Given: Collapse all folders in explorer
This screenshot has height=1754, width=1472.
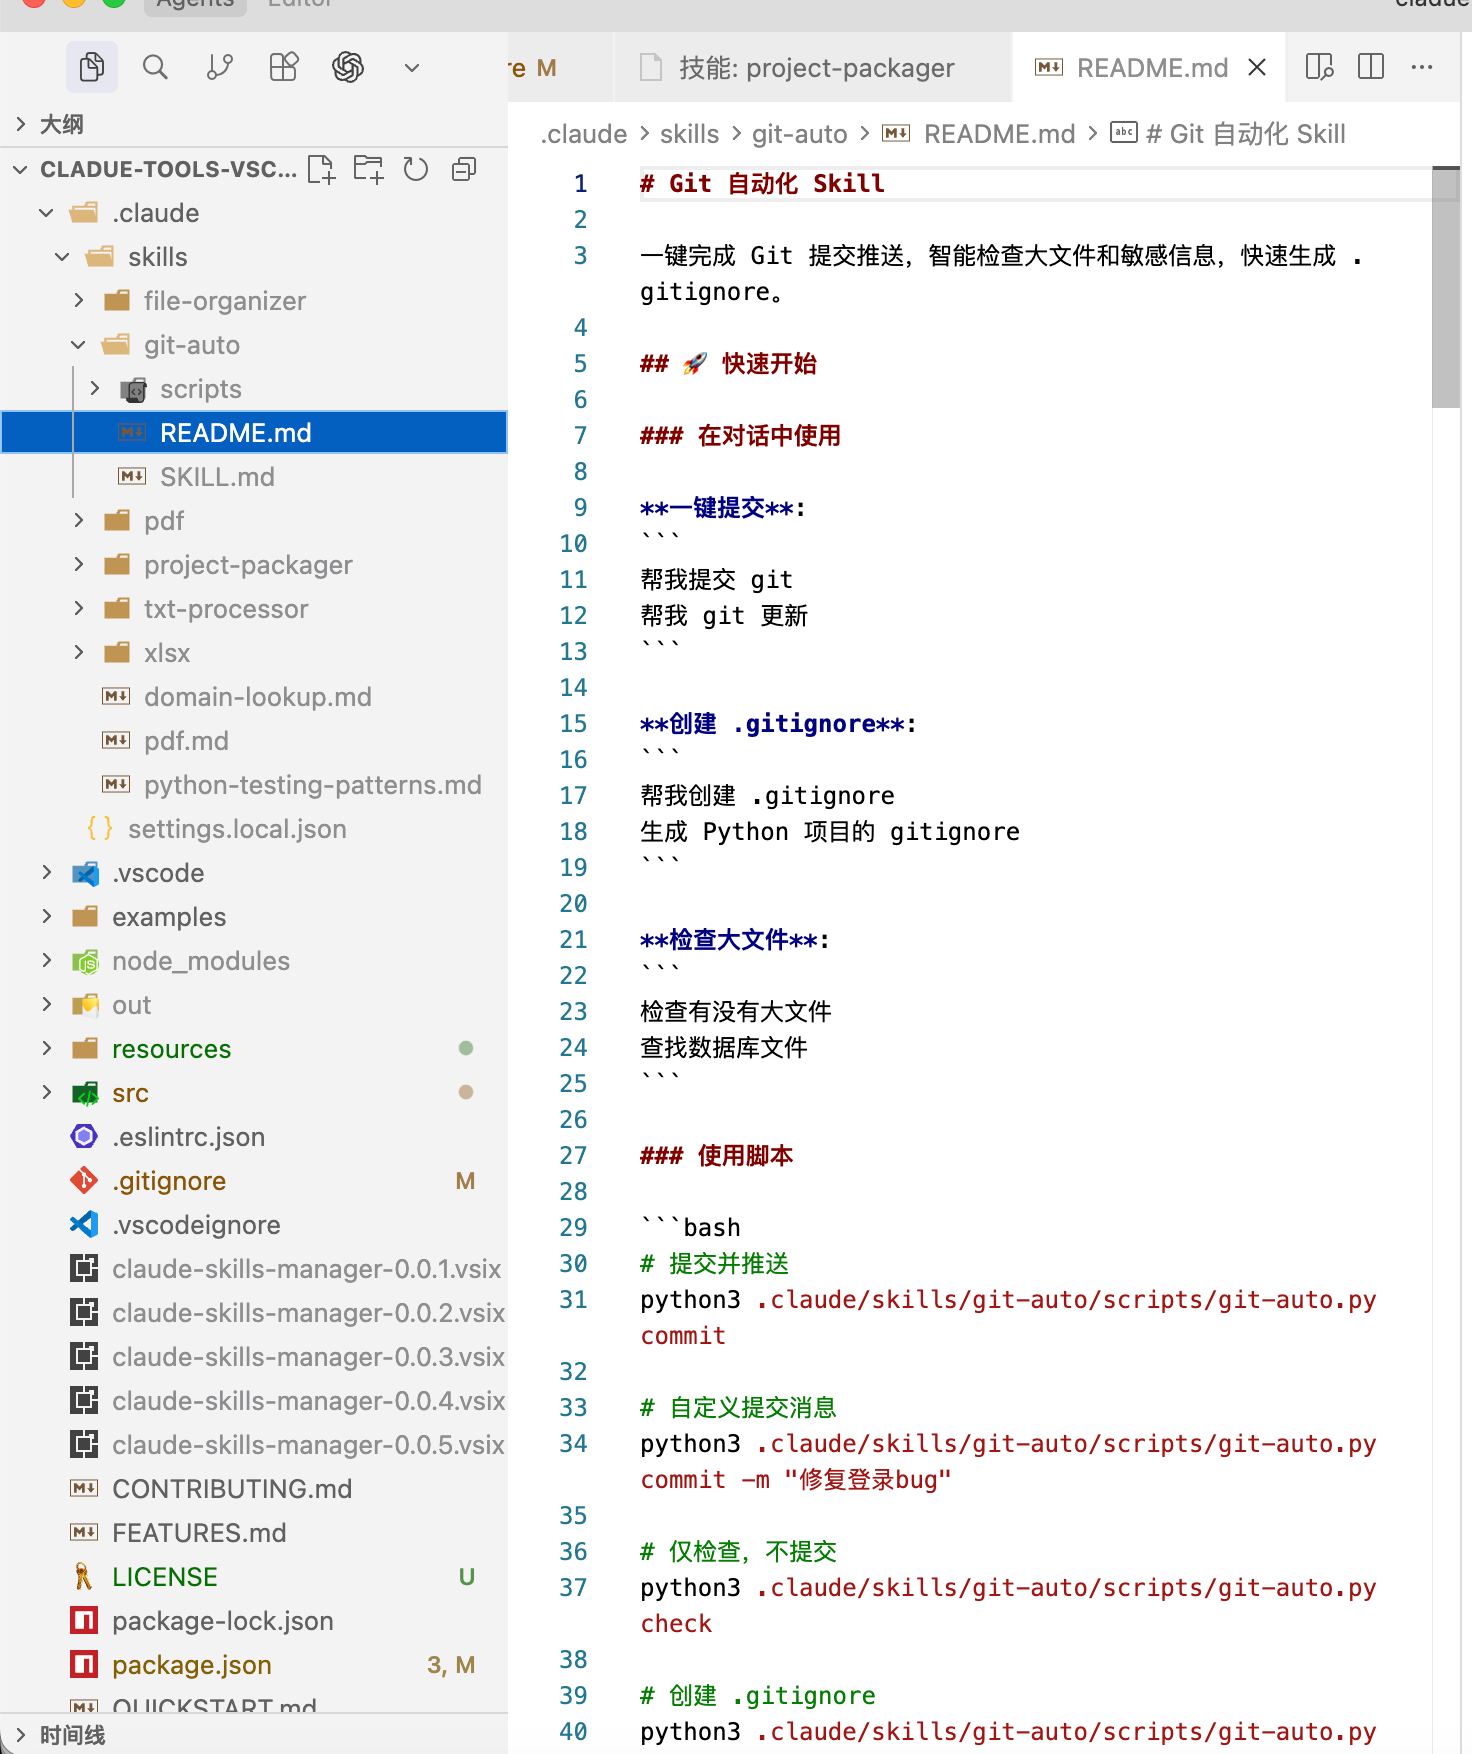Looking at the screenshot, I should click(x=464, y=169).
